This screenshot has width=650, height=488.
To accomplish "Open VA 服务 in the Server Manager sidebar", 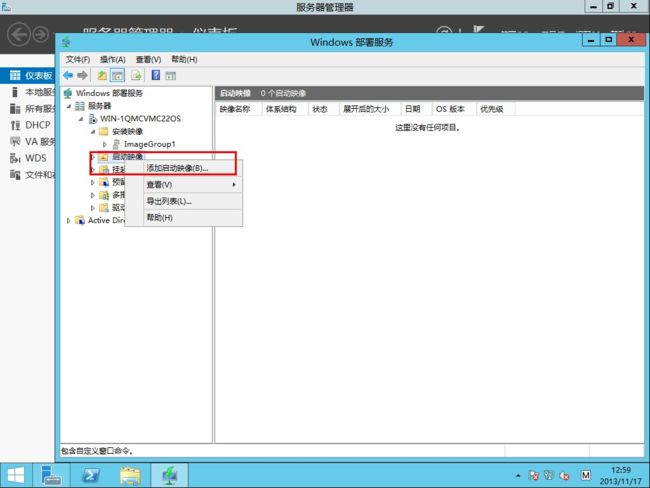I will click(27, 141).
